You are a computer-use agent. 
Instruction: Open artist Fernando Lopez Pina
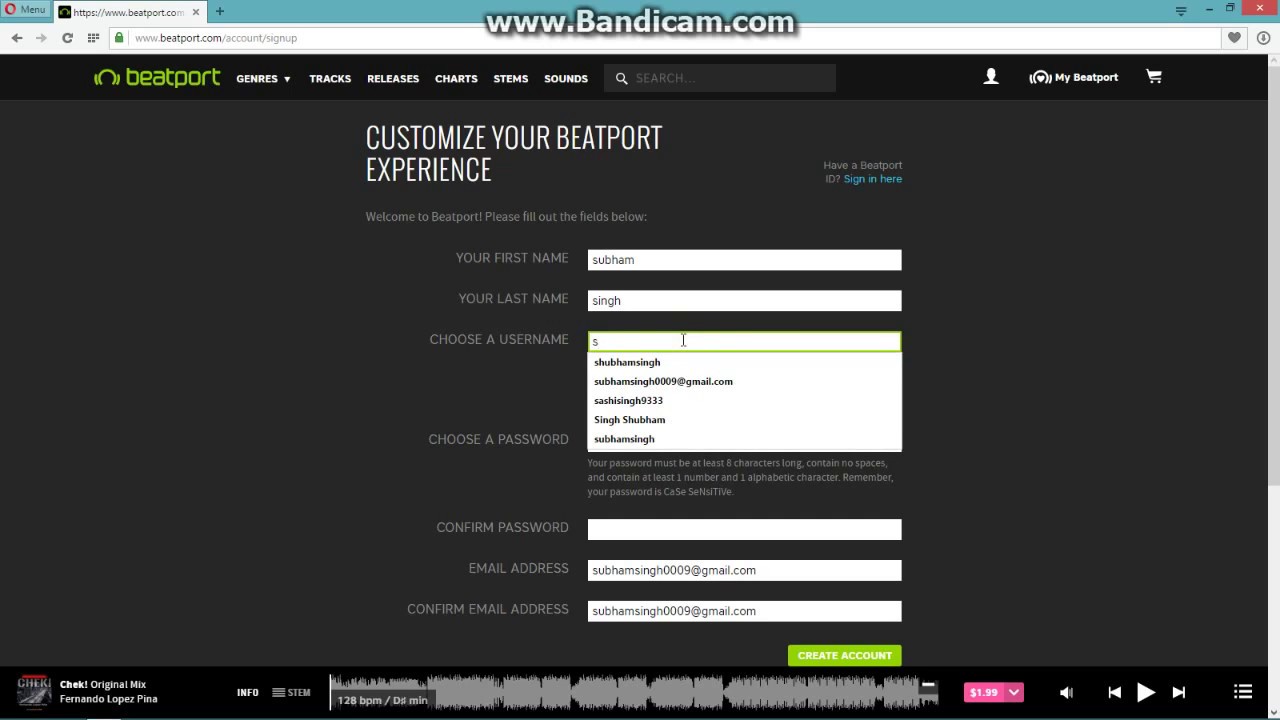[x=109, y=699]
